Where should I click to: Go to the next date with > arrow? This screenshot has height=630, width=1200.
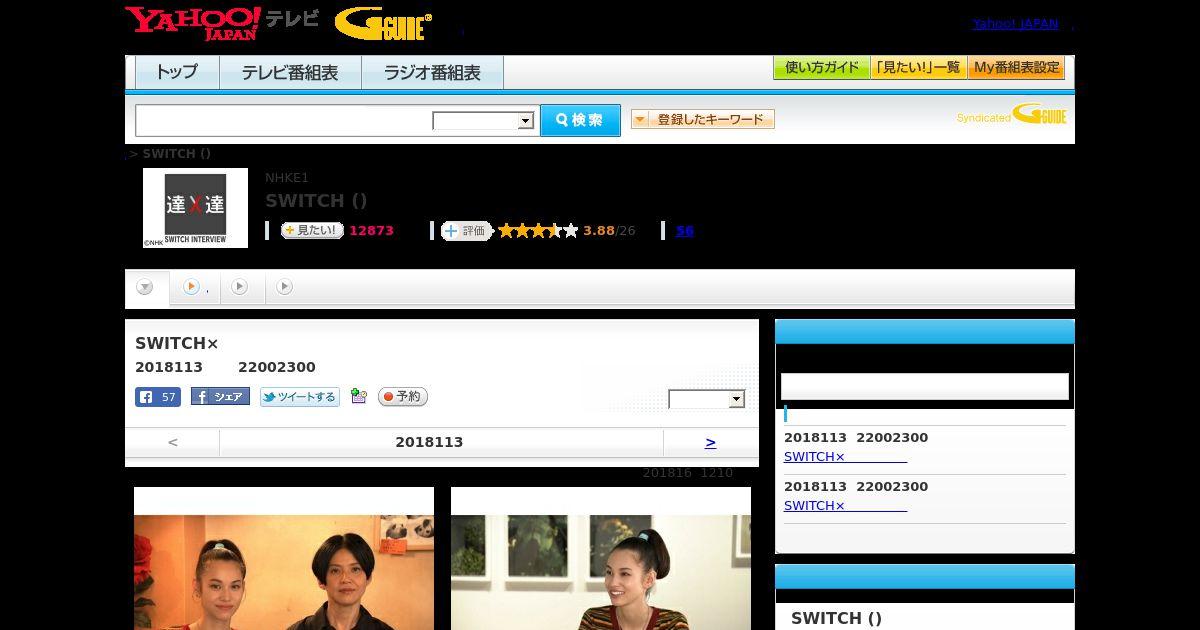coord(710,442)
